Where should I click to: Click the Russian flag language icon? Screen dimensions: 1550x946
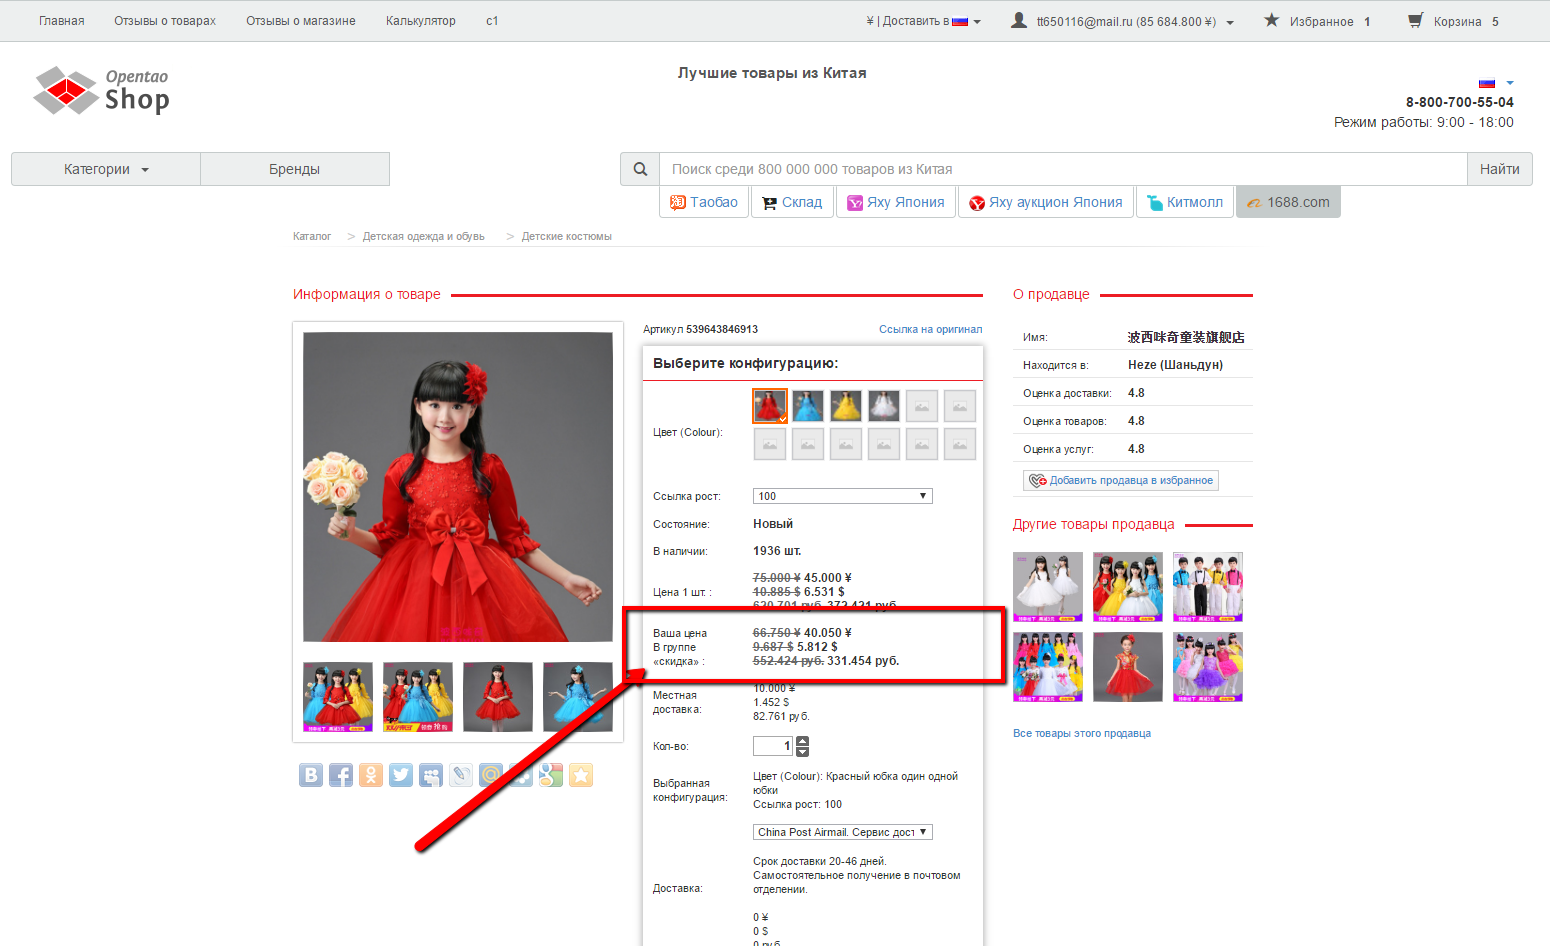[x=1487, y=83]
